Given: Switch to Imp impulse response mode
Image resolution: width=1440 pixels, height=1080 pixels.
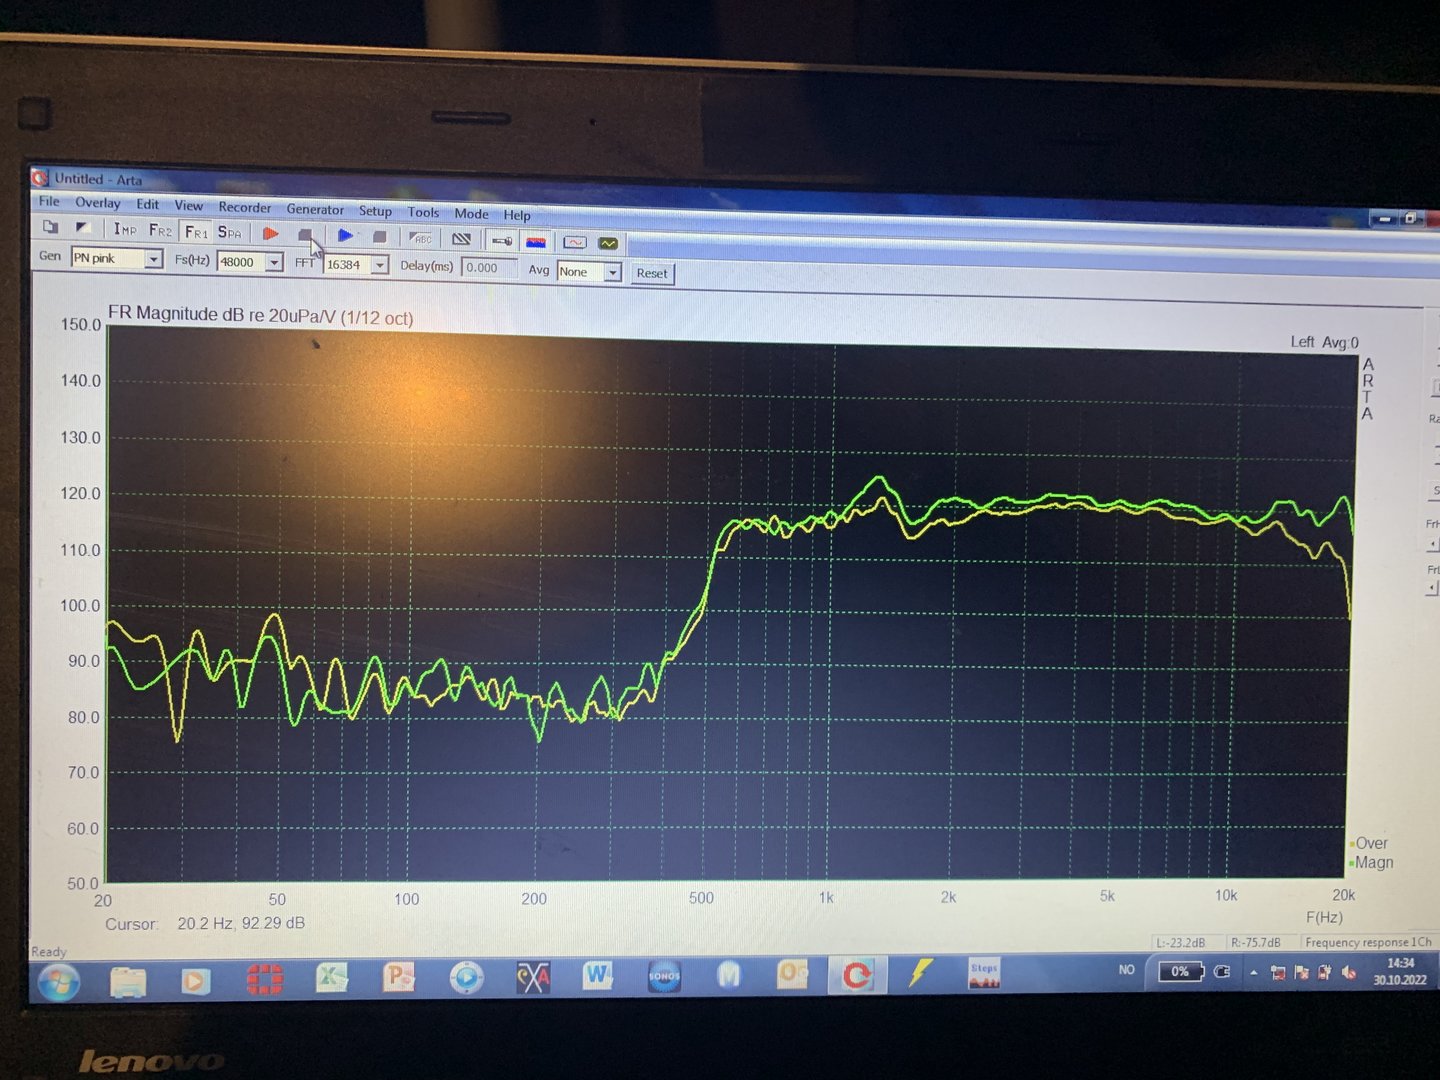Looking at the screenshot, I should point(125,229).
